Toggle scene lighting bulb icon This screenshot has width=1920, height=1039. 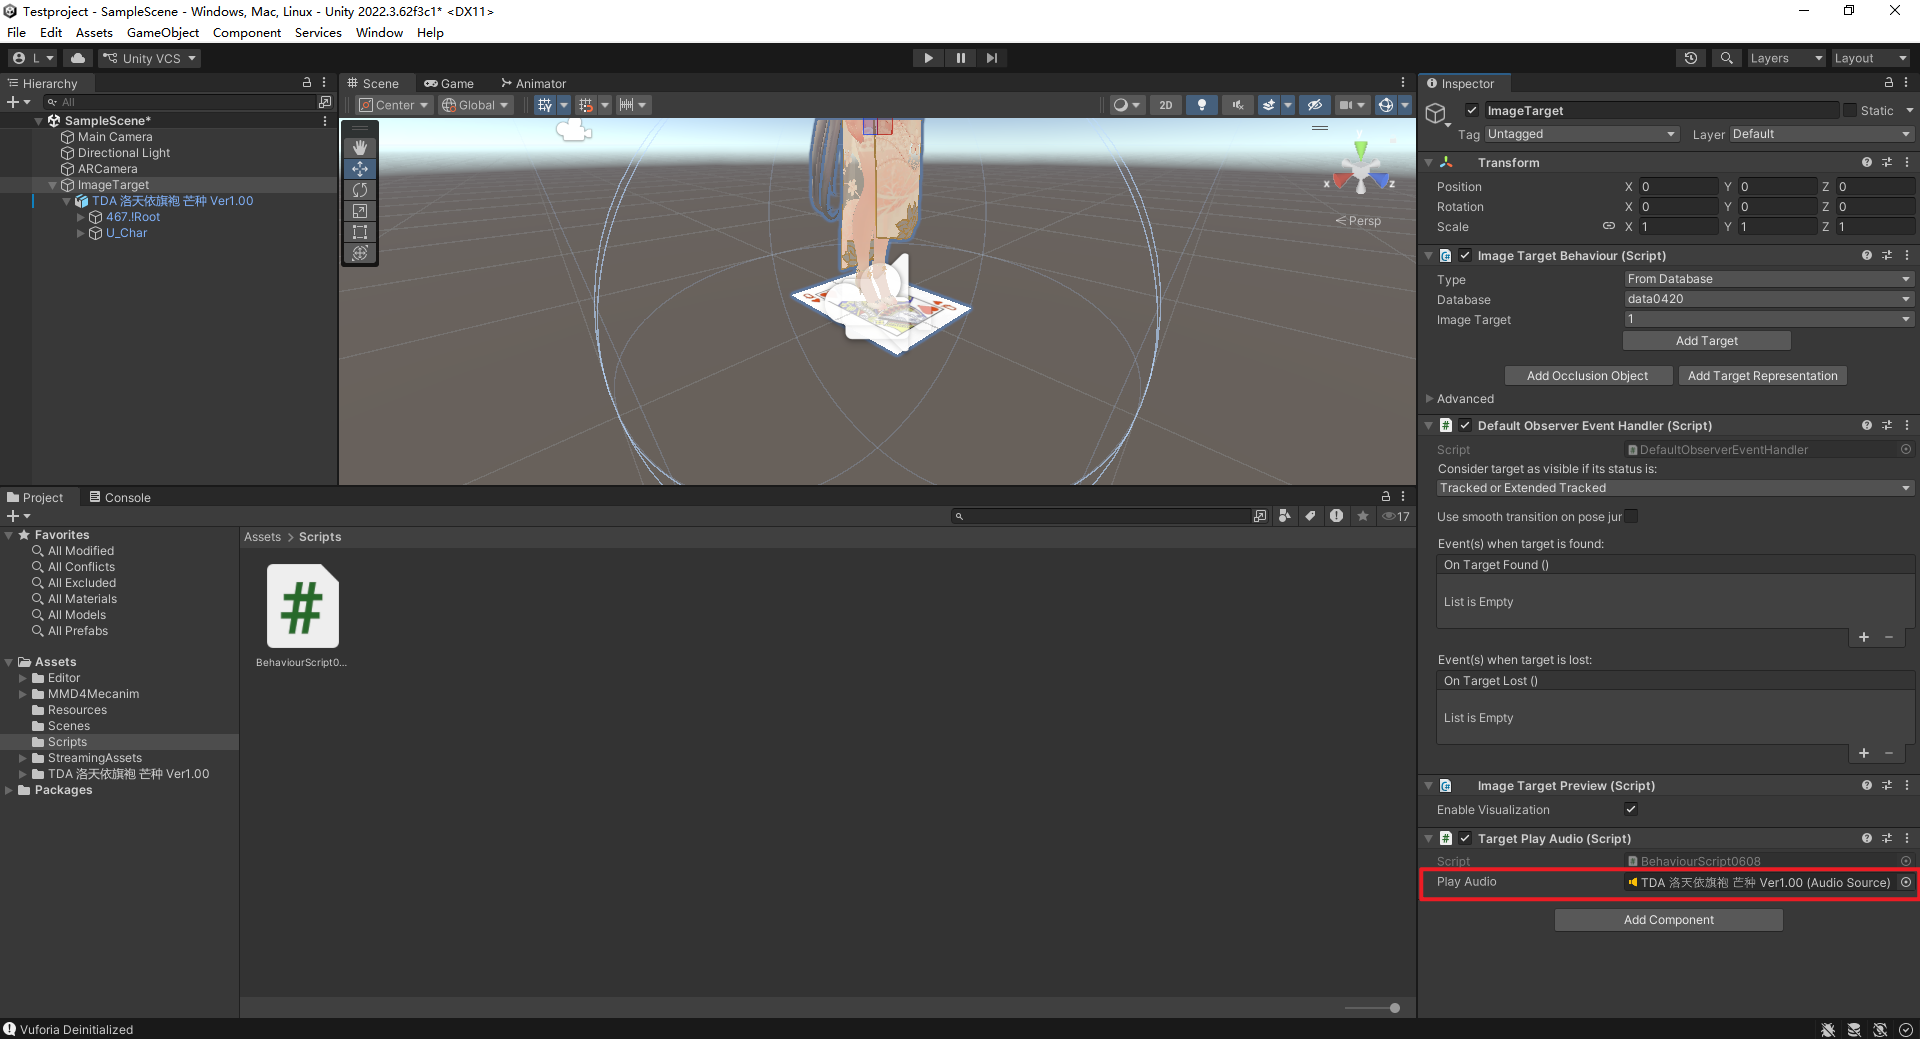coord(1202,105)
